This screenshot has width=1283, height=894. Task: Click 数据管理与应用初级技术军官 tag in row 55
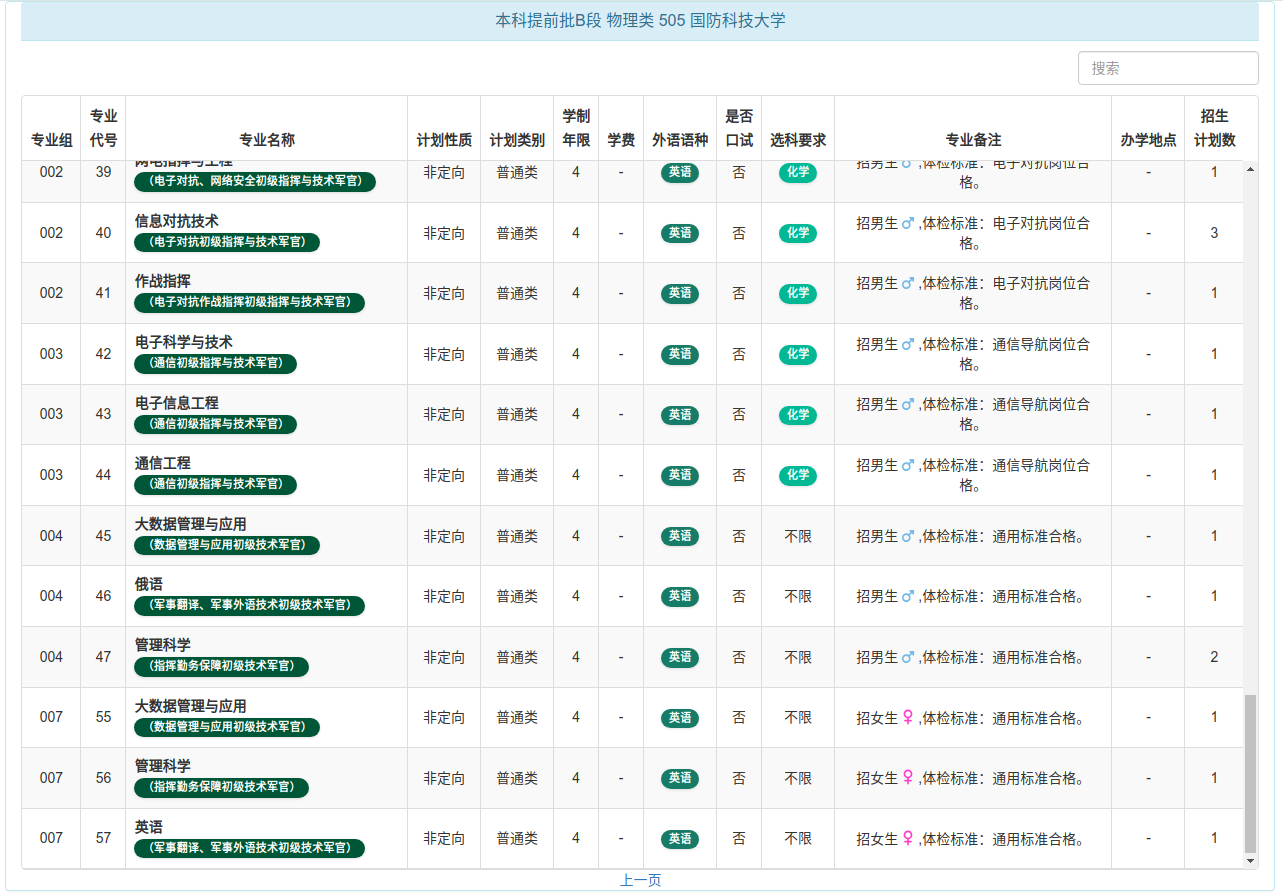pos(227,727)
